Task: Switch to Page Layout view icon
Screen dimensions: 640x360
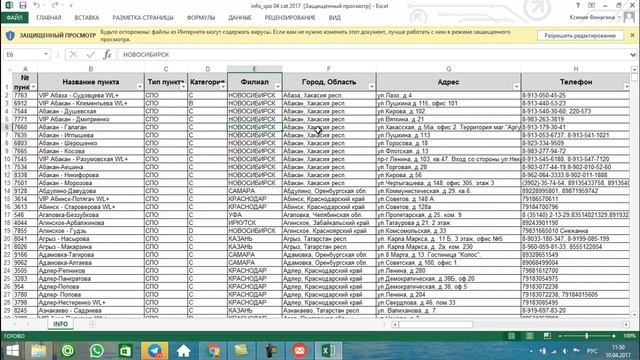Action: click(x=529, y=336)
